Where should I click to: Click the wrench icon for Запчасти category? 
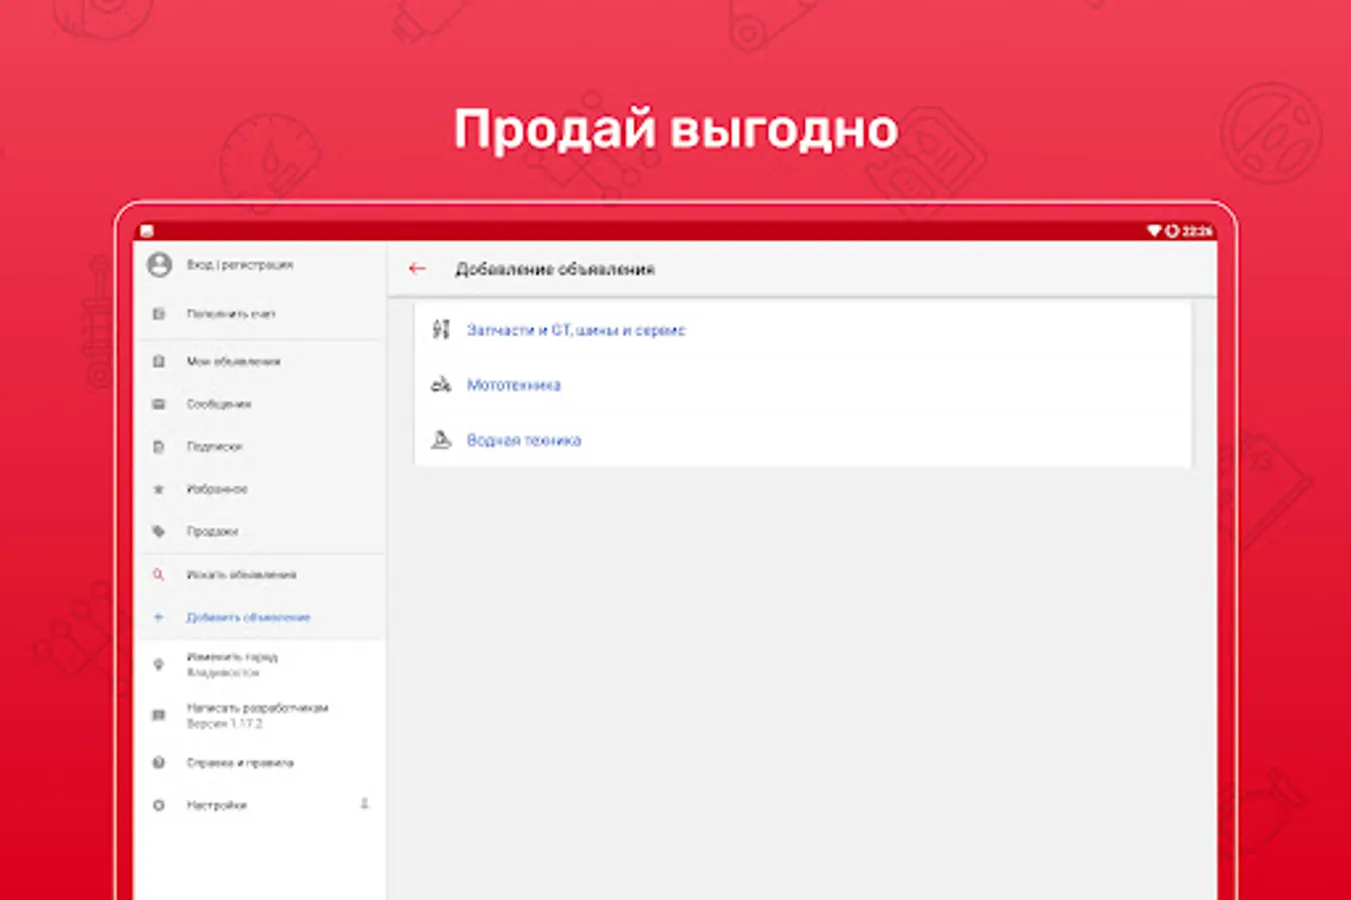pos(441,329)
